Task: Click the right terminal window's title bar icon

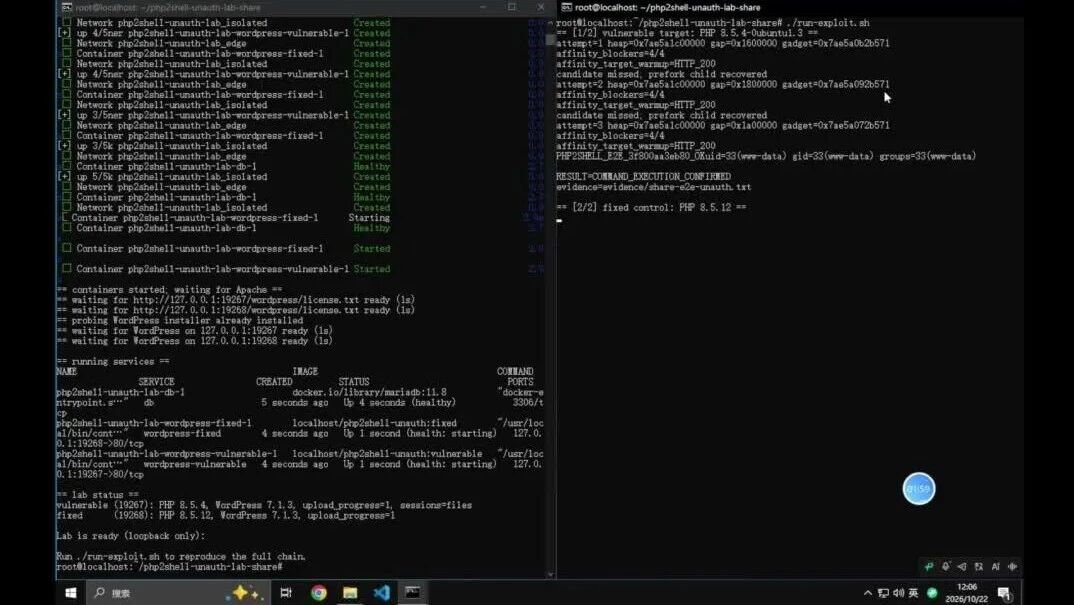Action: [566, 8]
